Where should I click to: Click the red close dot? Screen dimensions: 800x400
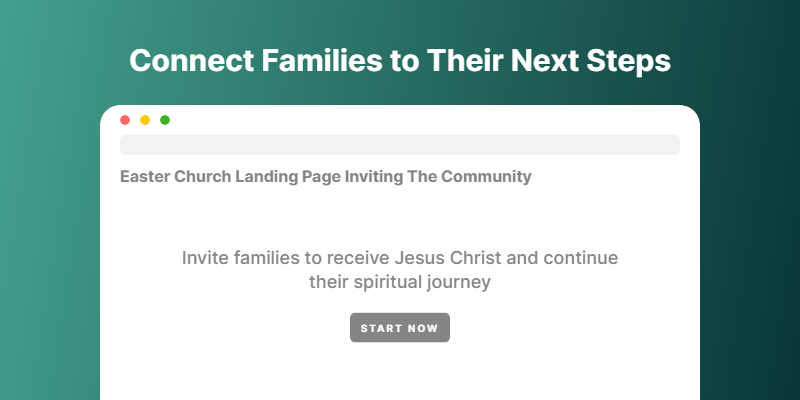[x=125, y=120]
